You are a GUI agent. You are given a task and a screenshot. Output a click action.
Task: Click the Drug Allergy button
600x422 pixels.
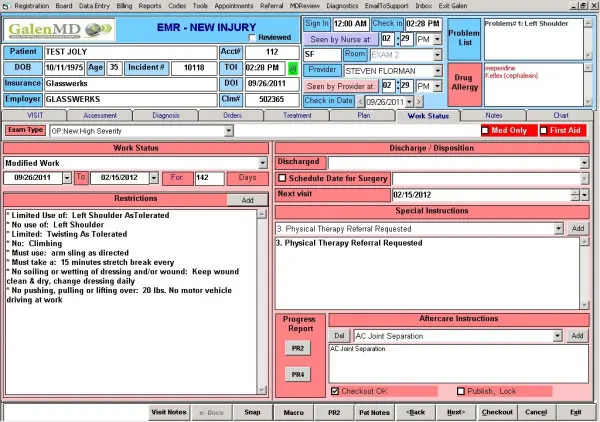pos(464,85)
